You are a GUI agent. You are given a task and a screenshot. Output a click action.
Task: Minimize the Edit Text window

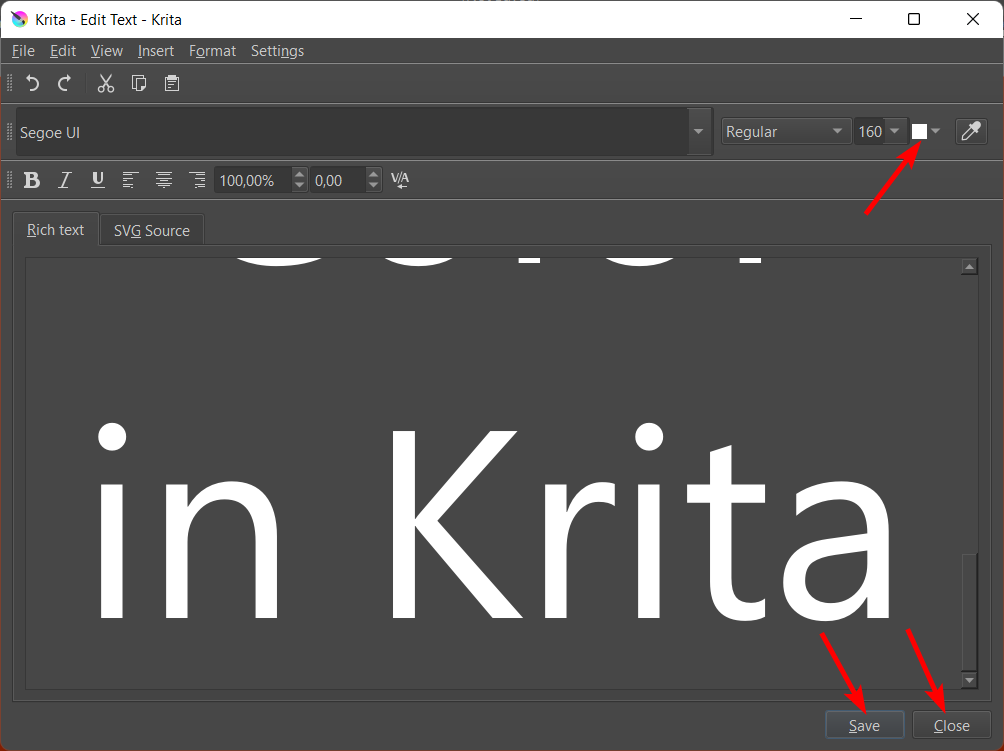pos(856,19)
